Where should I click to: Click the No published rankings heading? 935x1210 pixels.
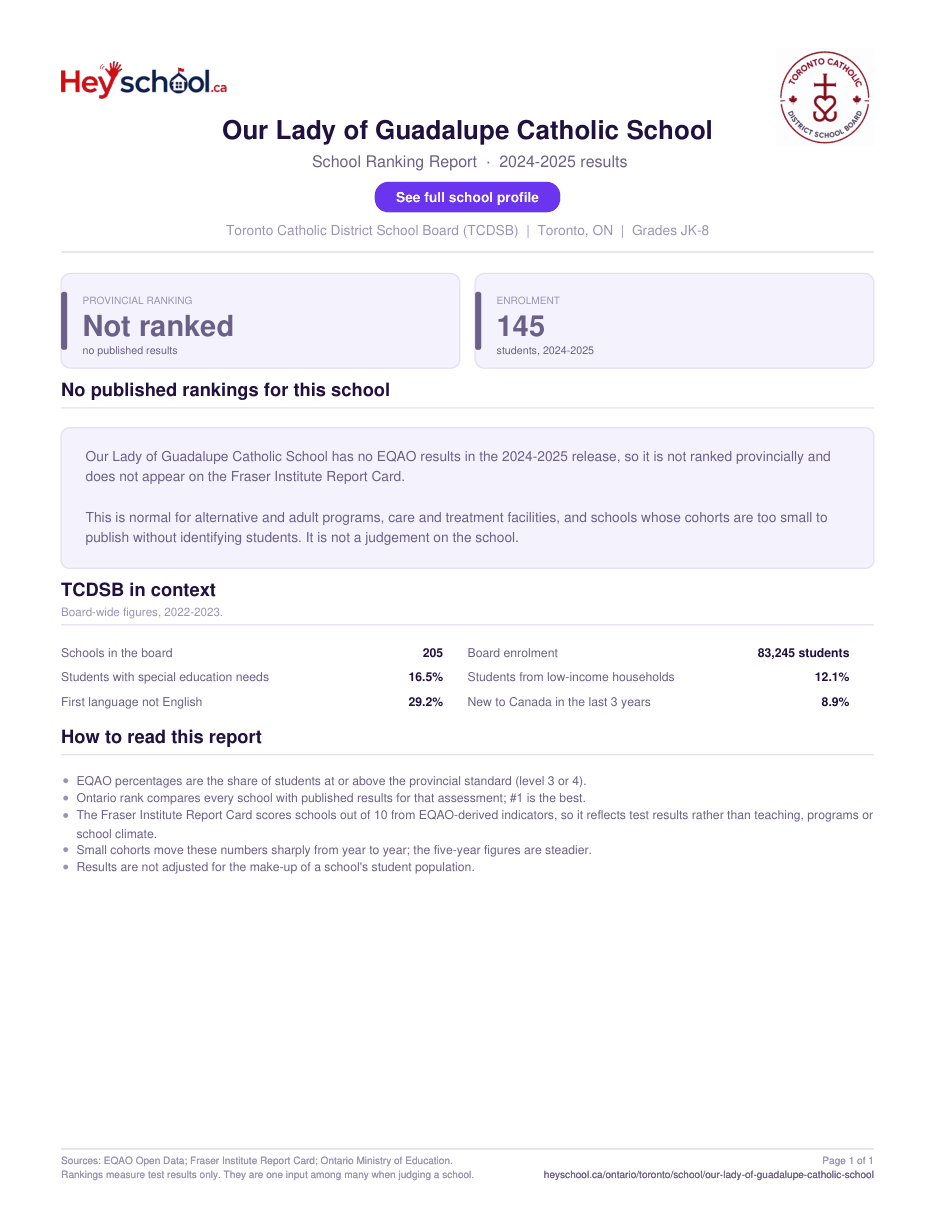pos(225,390)
